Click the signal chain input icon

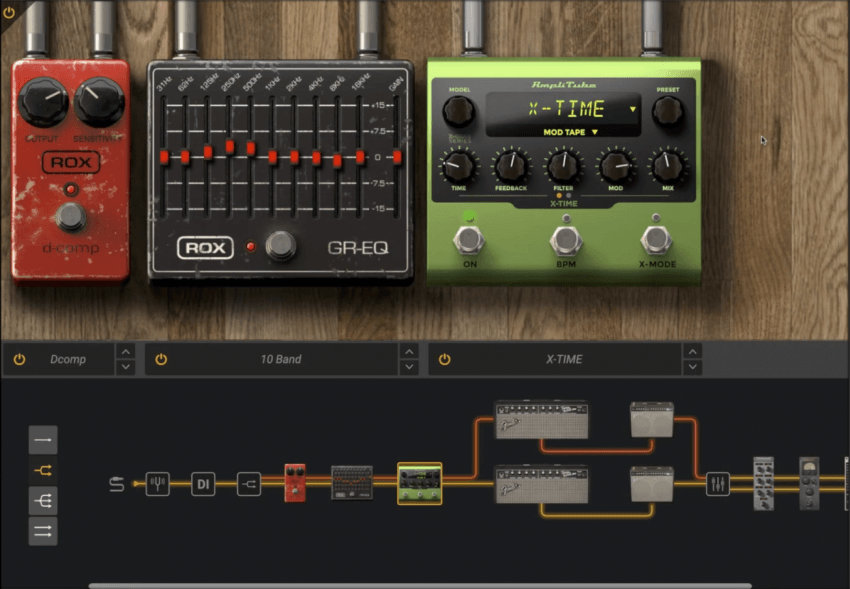tap(117, 484)
